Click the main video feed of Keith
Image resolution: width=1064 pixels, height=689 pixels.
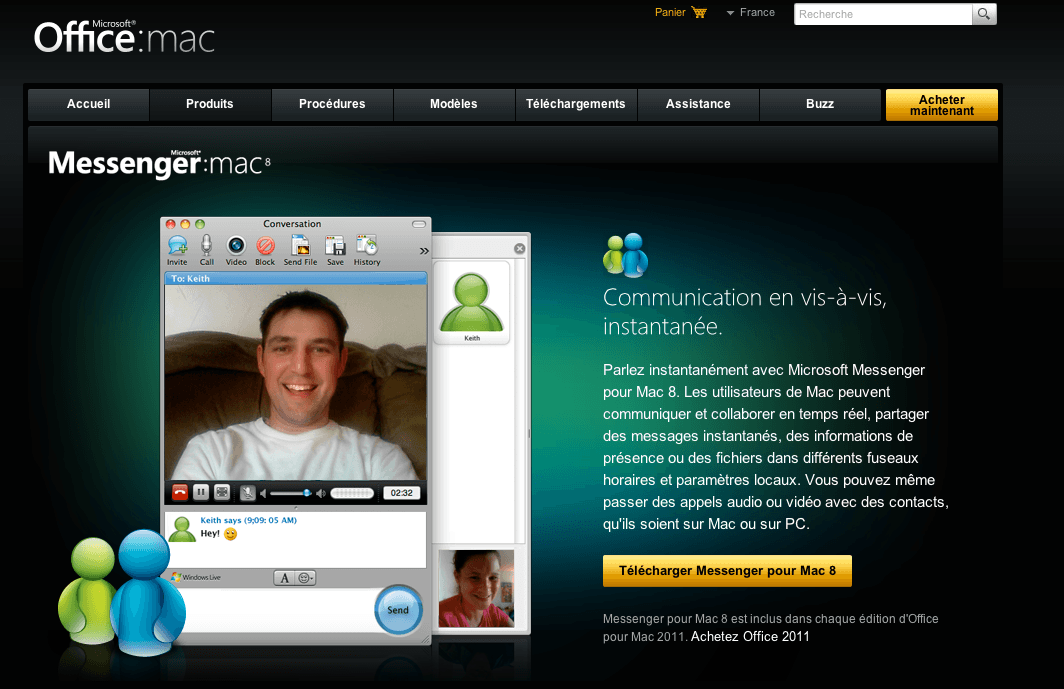[296, 382]
